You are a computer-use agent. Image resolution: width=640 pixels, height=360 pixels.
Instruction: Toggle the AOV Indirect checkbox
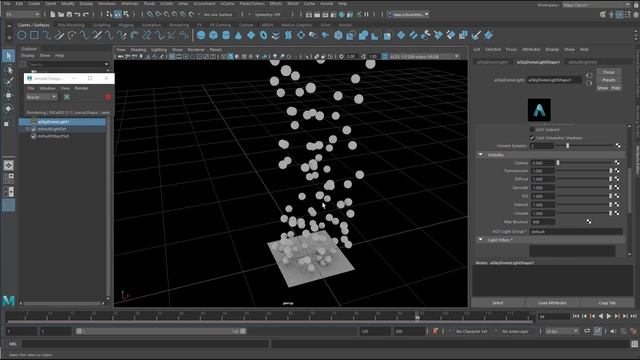532,129
